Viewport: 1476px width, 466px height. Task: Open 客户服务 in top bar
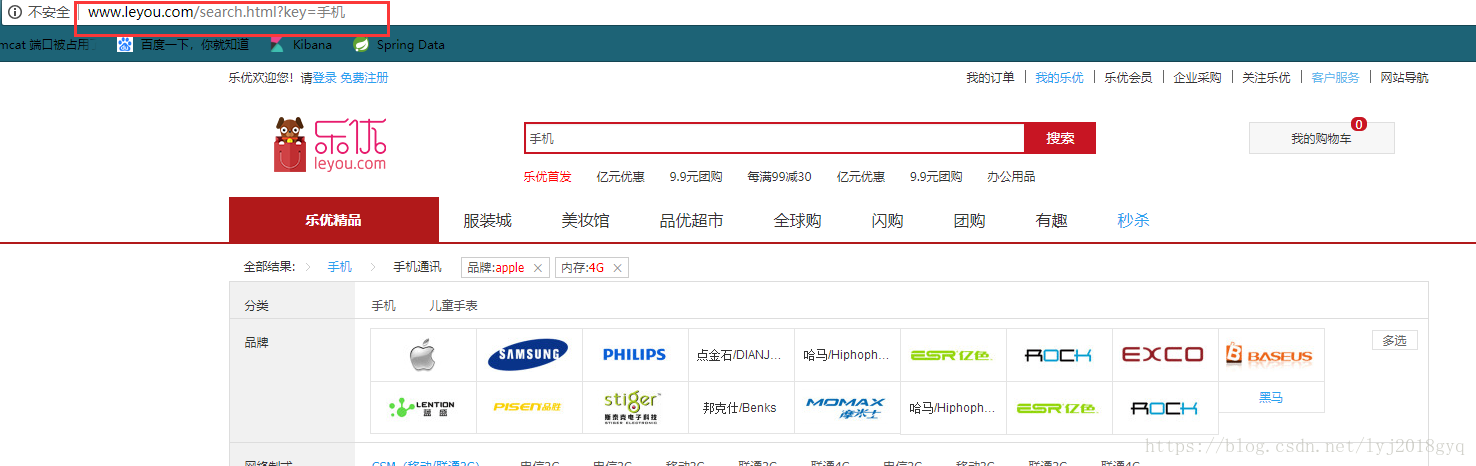pos(1335,78)
